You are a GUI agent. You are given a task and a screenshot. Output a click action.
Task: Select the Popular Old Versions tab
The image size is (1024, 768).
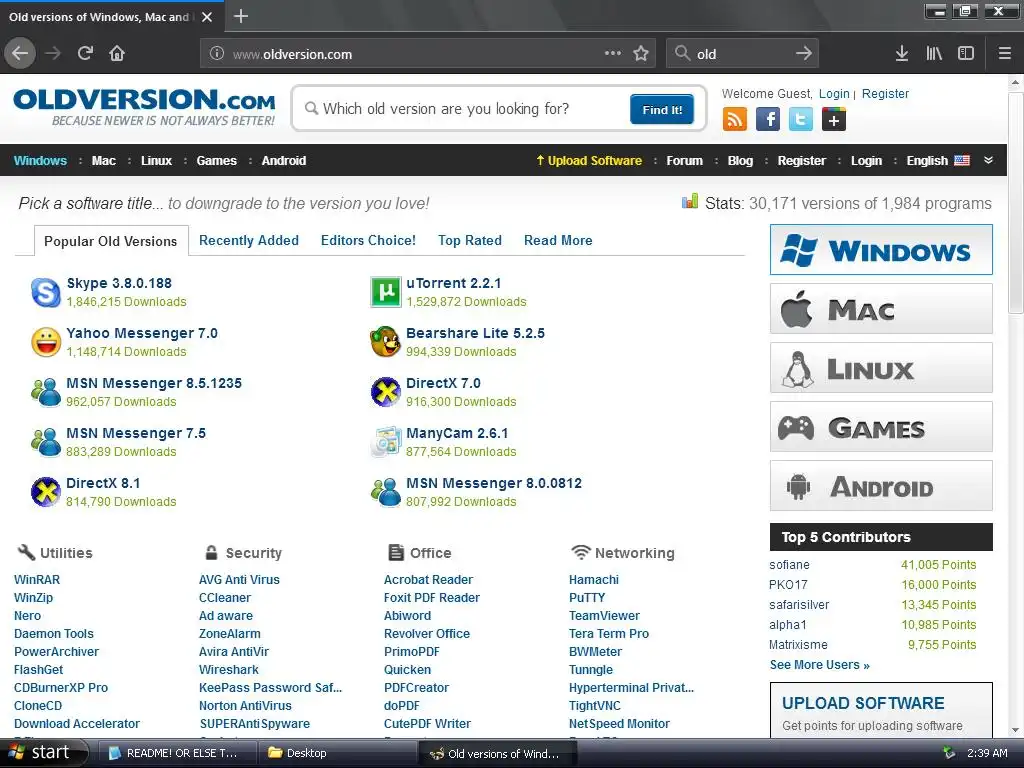[110, 241]
